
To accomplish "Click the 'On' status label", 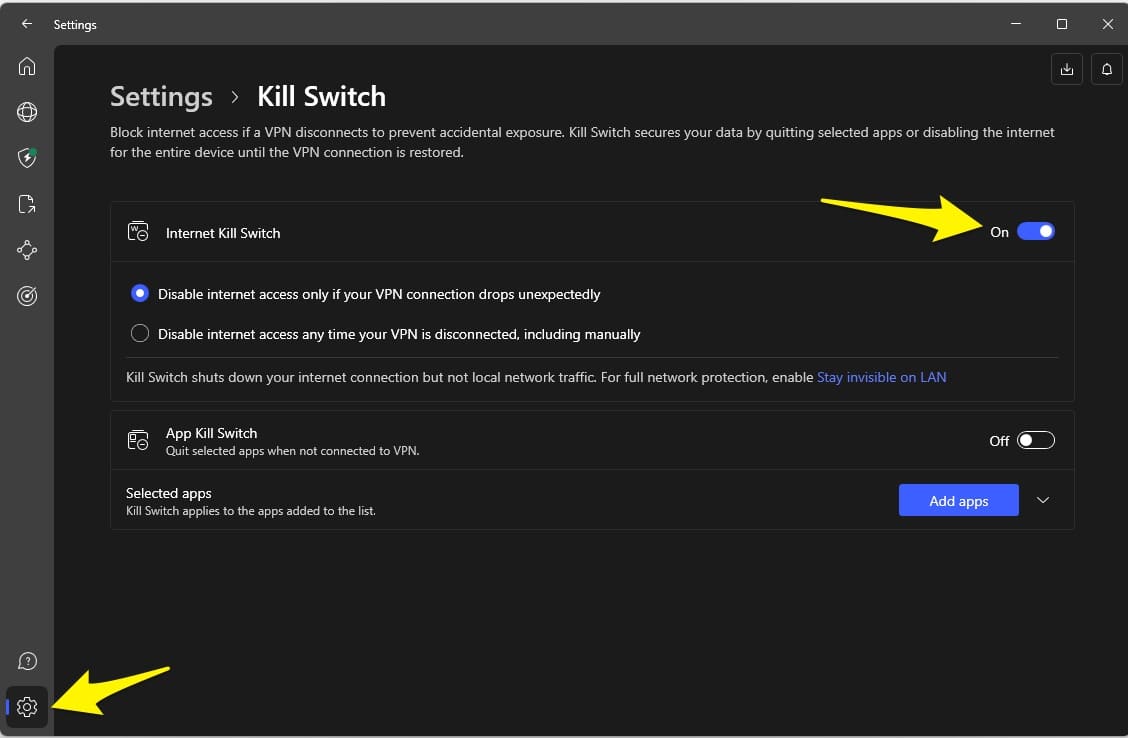I will coord(999,232).
